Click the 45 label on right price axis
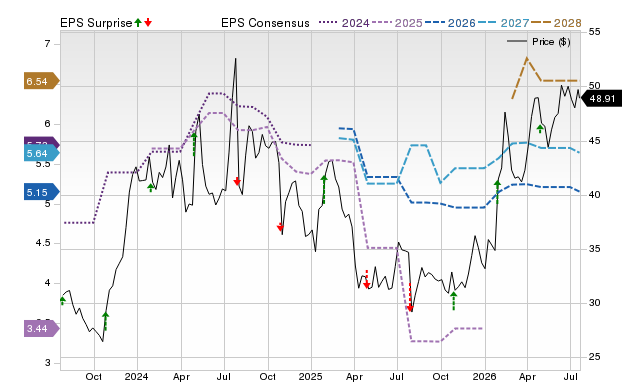This screenshot has height=382, width=640. tap(595, 141)
